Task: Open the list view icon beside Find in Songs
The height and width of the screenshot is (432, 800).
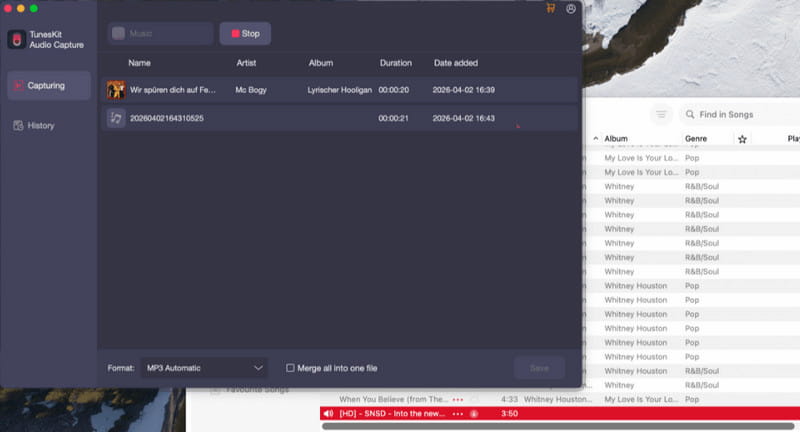Action: coord(661,114)
